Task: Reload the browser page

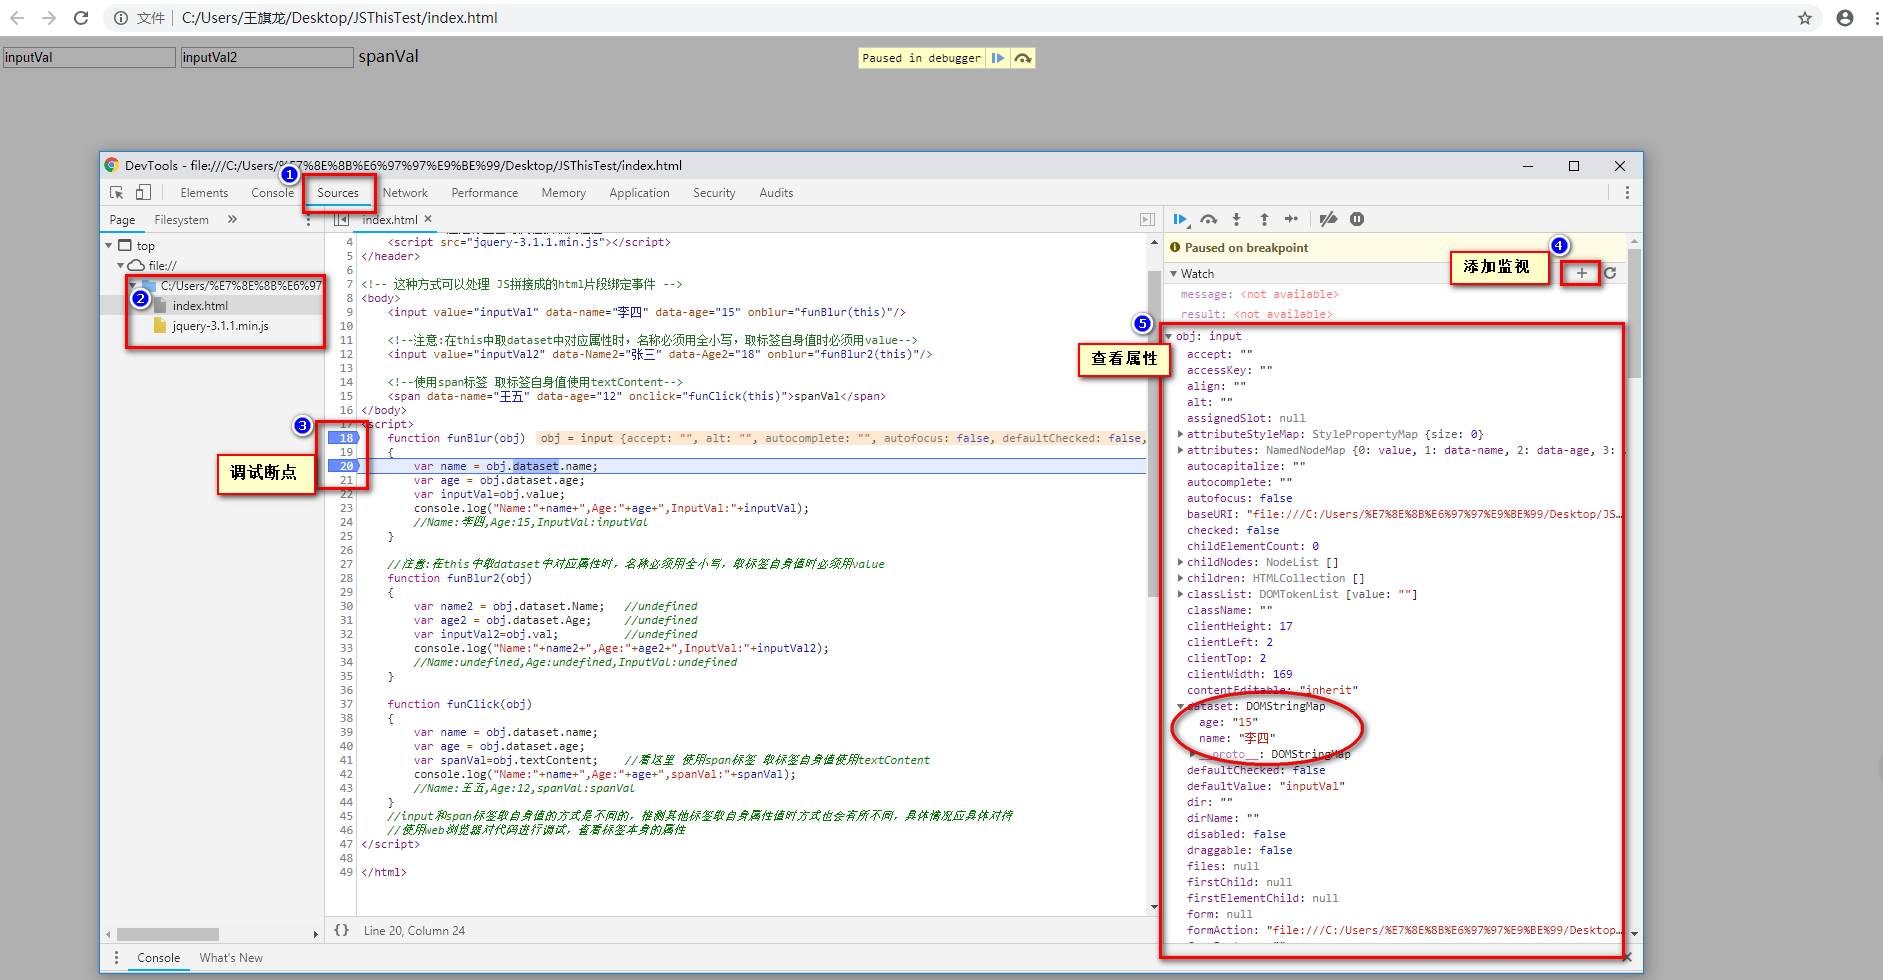Action: (81, 18)
